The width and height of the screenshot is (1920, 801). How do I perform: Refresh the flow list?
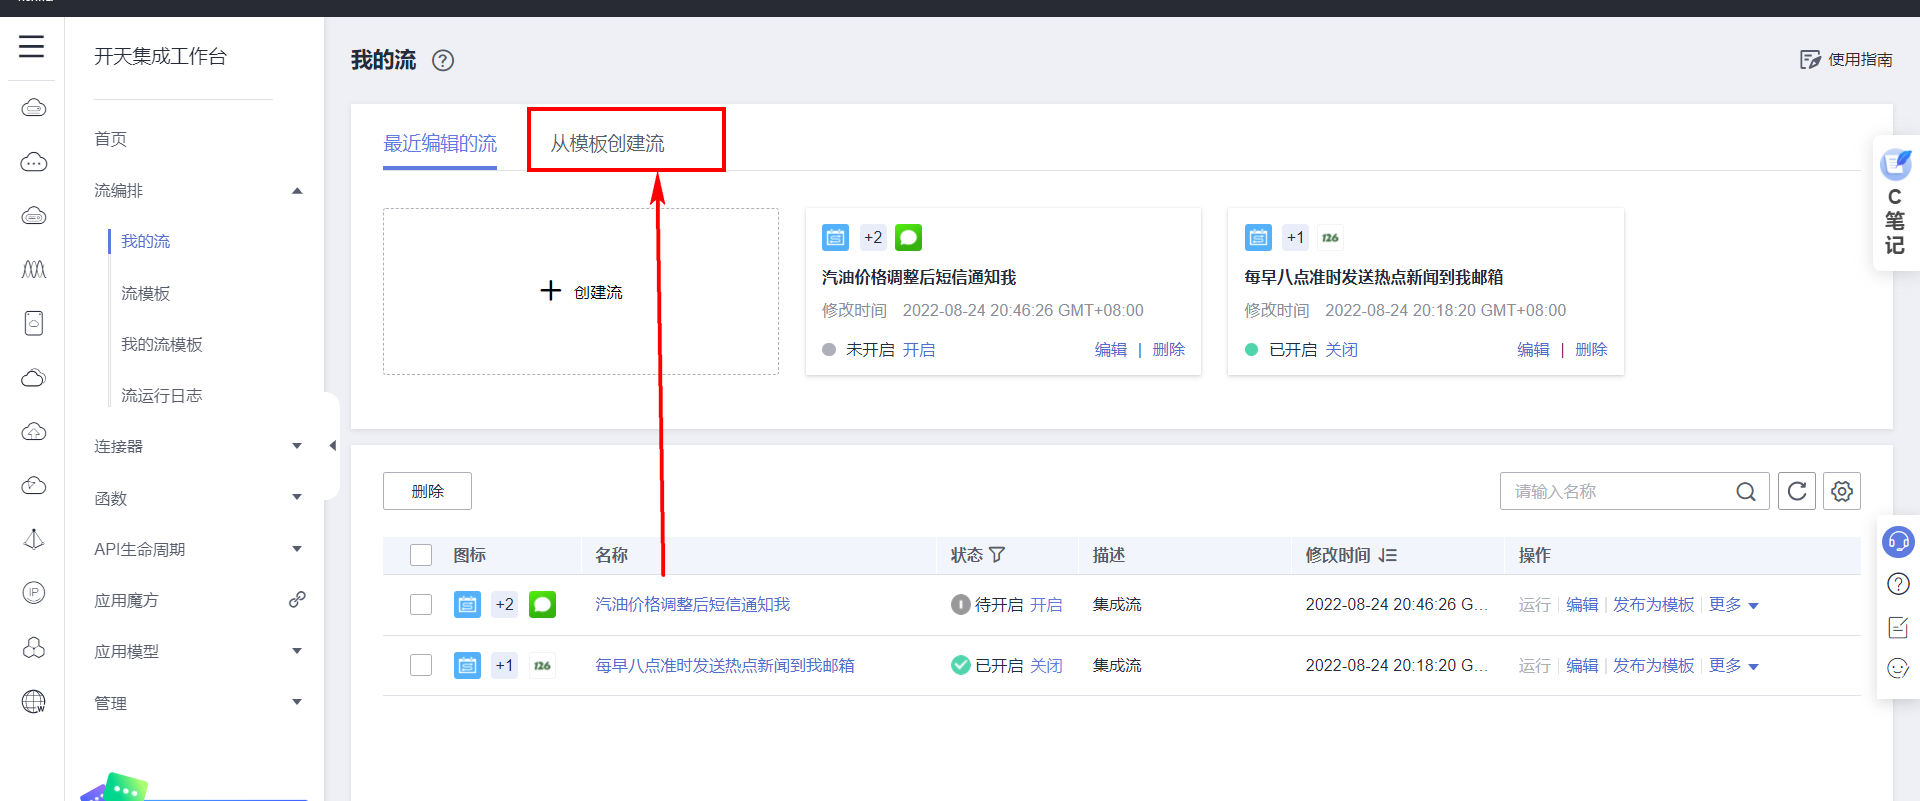(x=1797, y=491)
